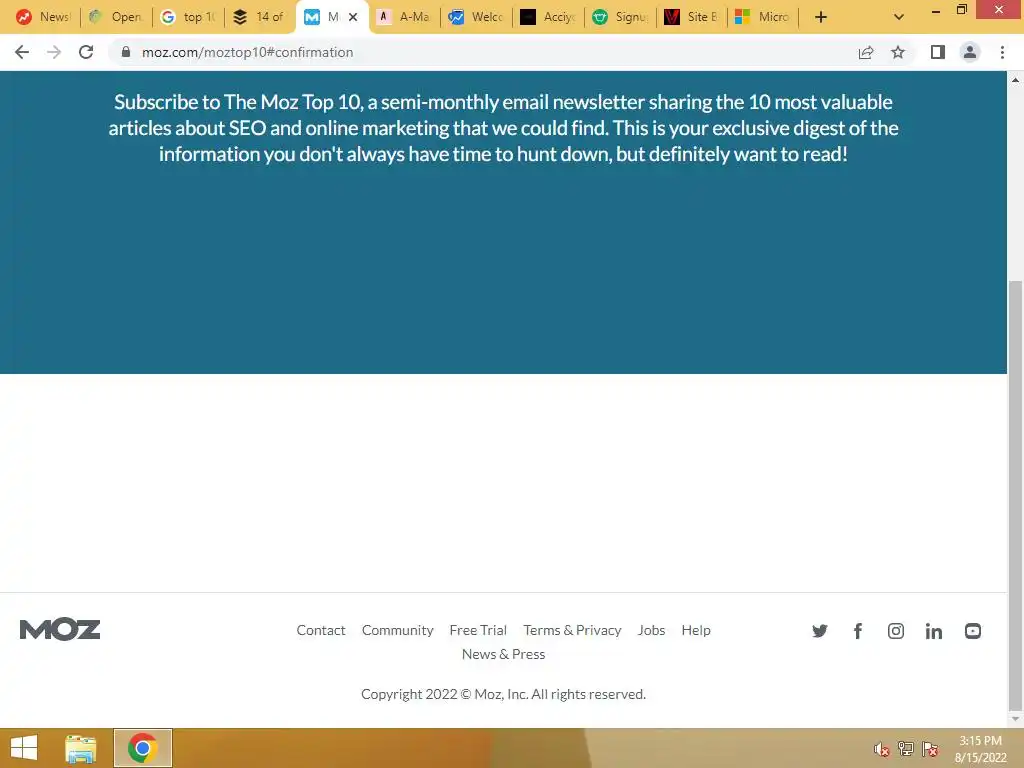1024x768 pixels.
Task: Open the Contact footer link
Action: [x=321, y=630]
